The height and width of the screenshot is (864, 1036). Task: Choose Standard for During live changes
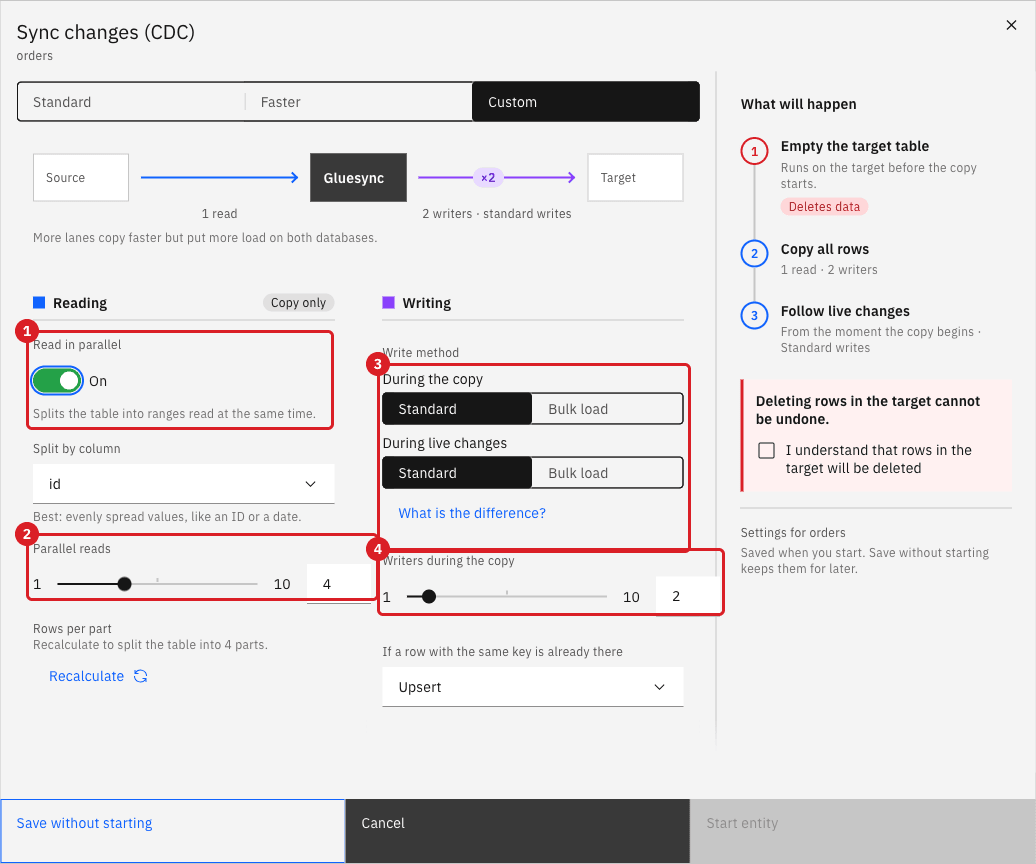[457, 473]
